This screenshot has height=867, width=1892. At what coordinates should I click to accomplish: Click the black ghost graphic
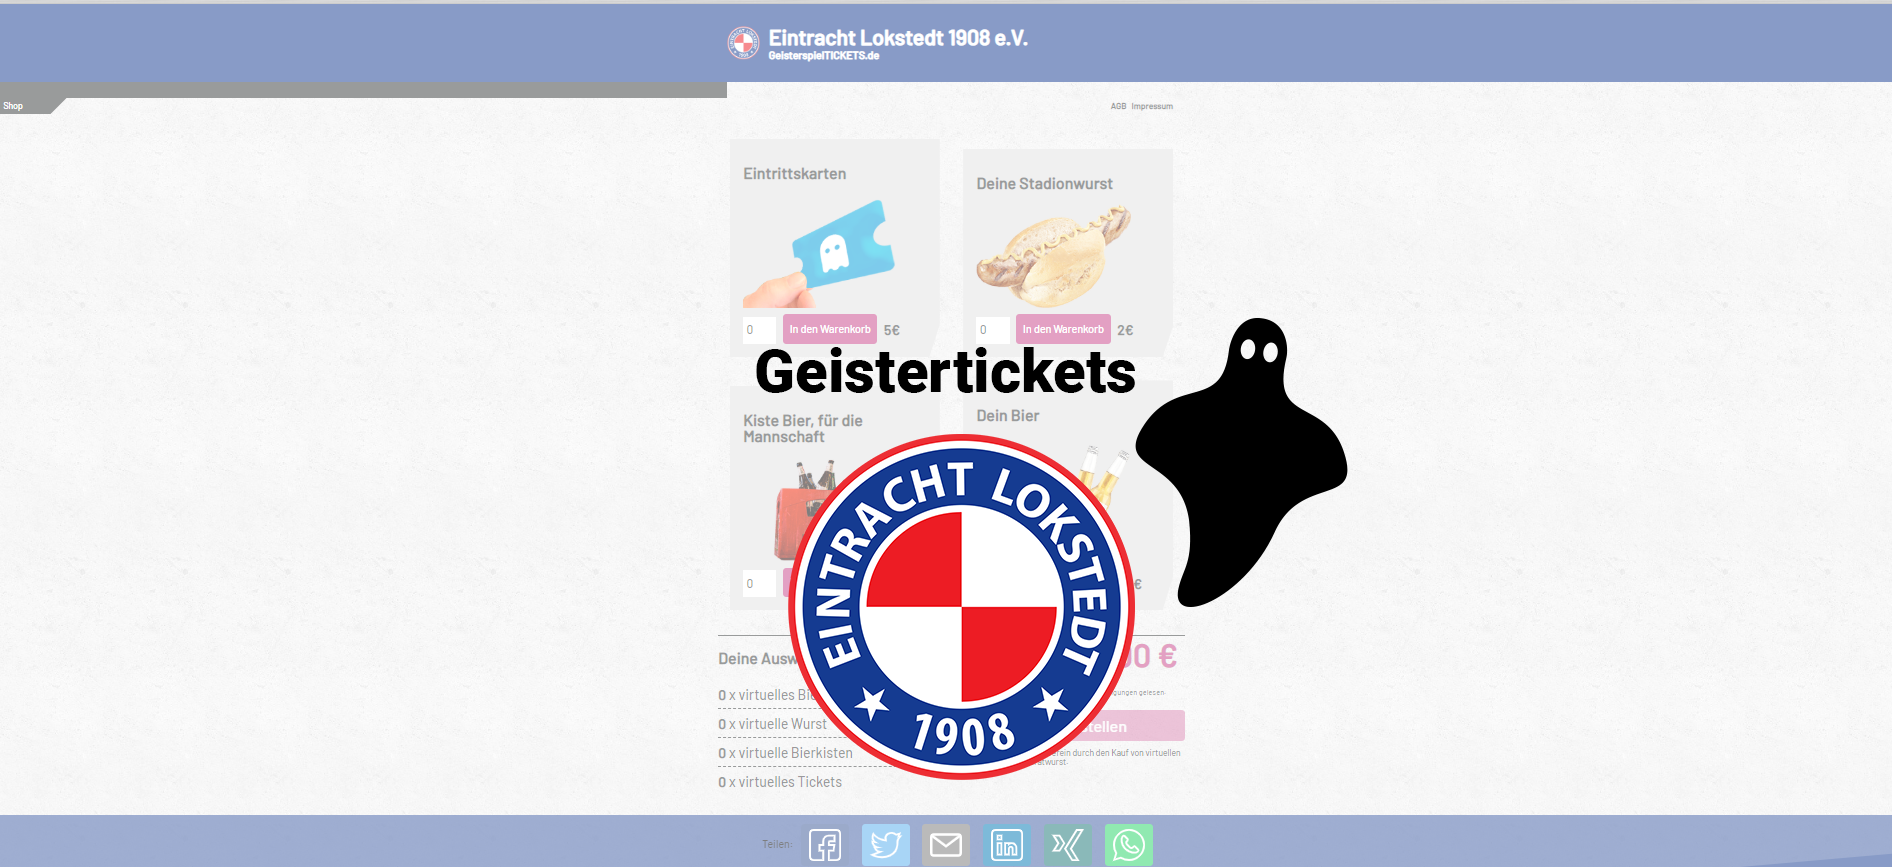point(1241,462)
